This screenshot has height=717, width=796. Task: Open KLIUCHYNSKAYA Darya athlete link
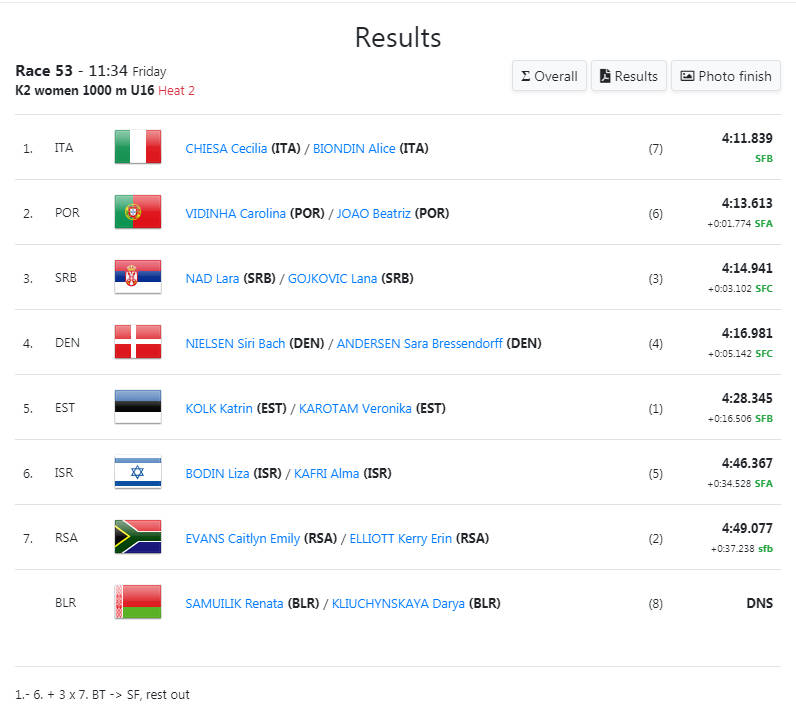click(x=398, y=604)
